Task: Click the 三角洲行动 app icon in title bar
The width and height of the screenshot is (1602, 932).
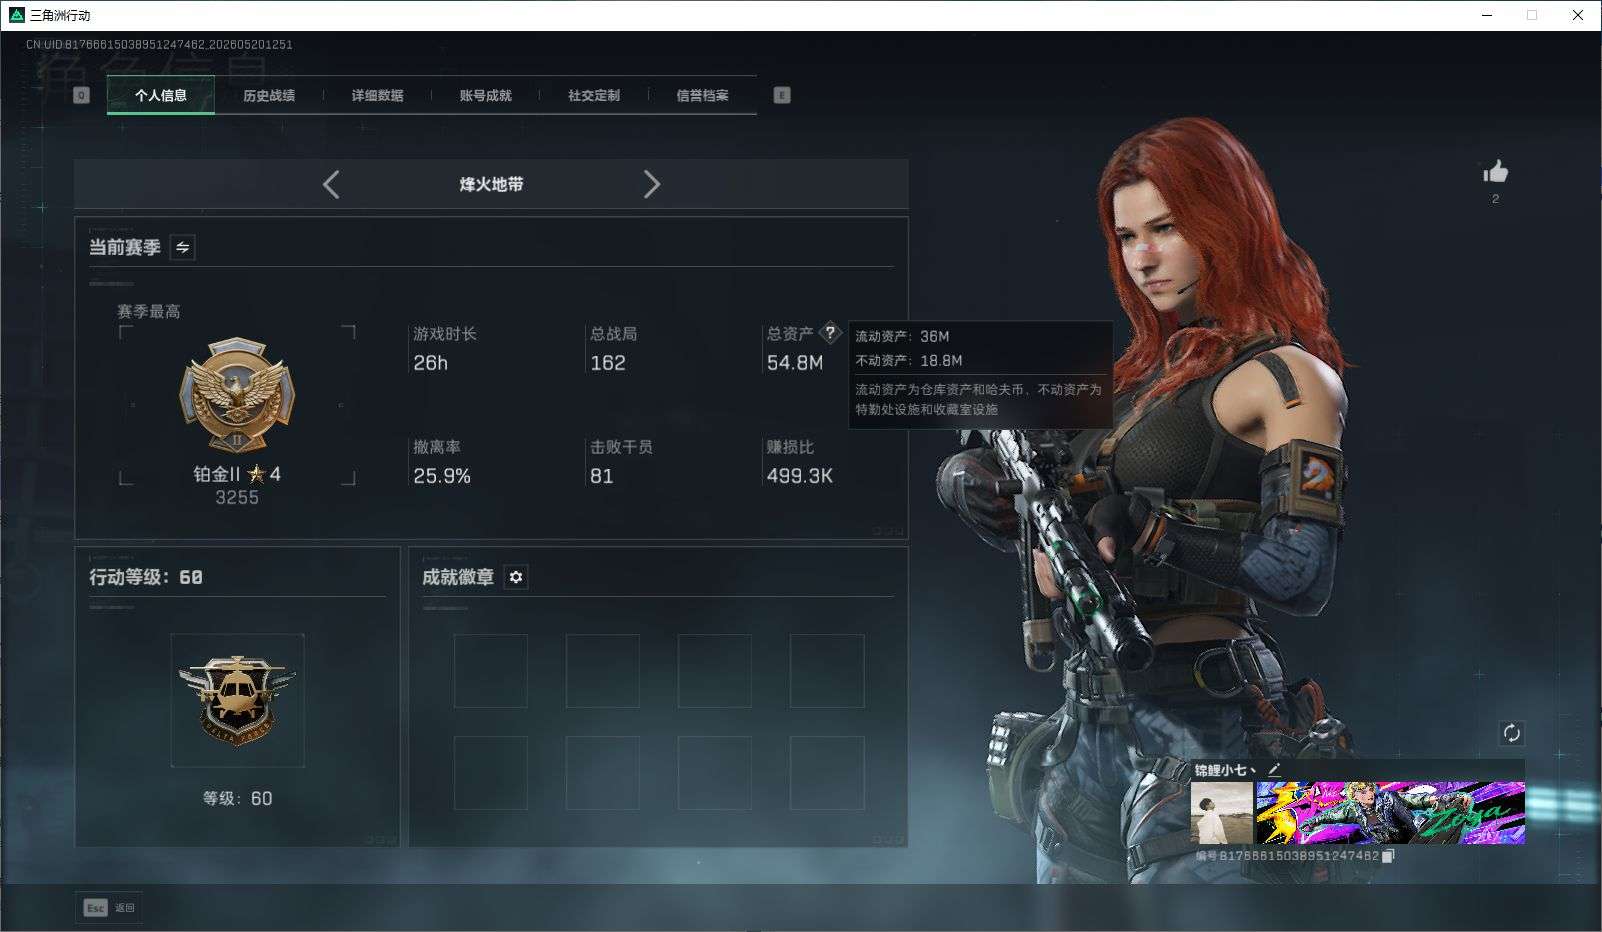Action: (x=16, y=15)
